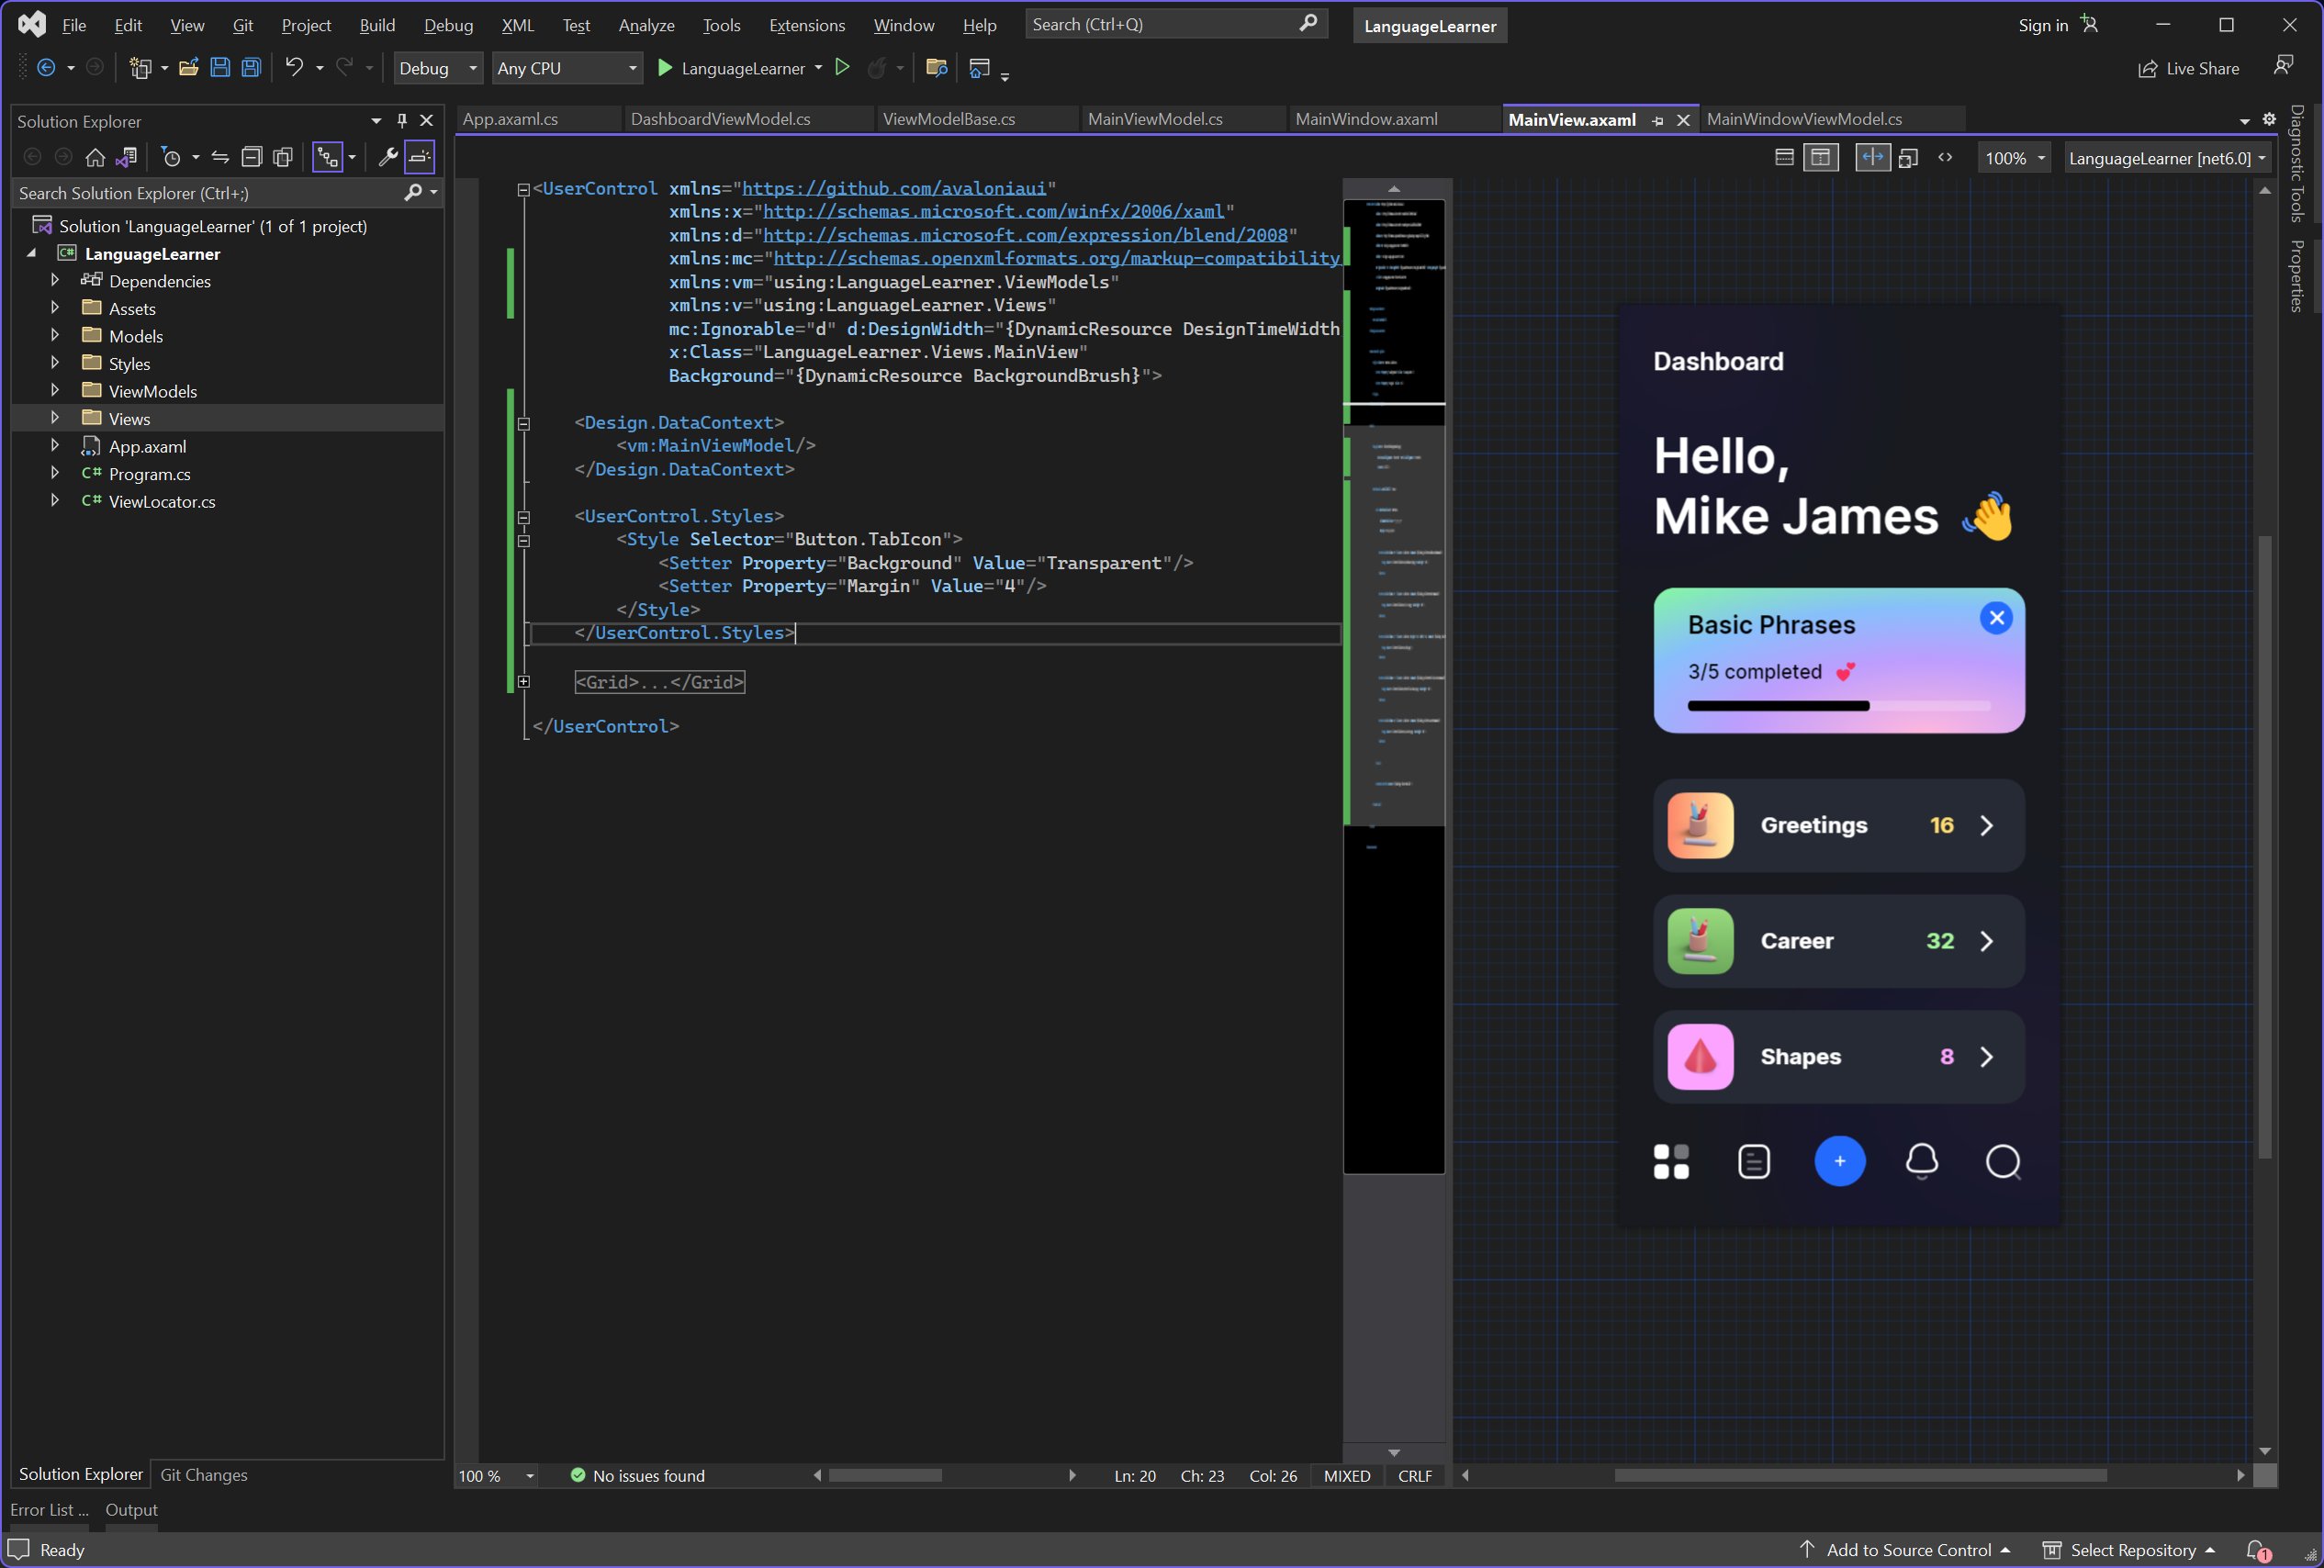This screenshot has height=1568, width=2324.
Task: Click the editor horizontal scrollbar thumb
Action: click(885, 1476)
